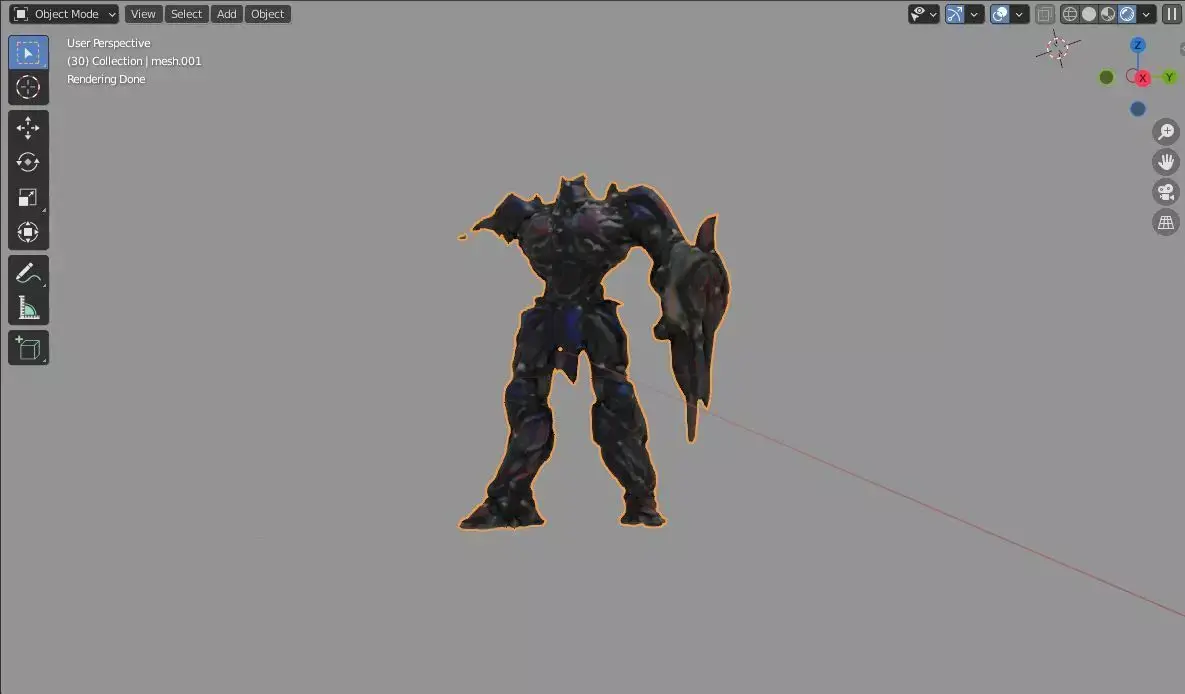Click the Zoom magnifier viewport button
Image resolution: width=1185 pixels, height=694 pixels.
click(x=1166, y=132)
